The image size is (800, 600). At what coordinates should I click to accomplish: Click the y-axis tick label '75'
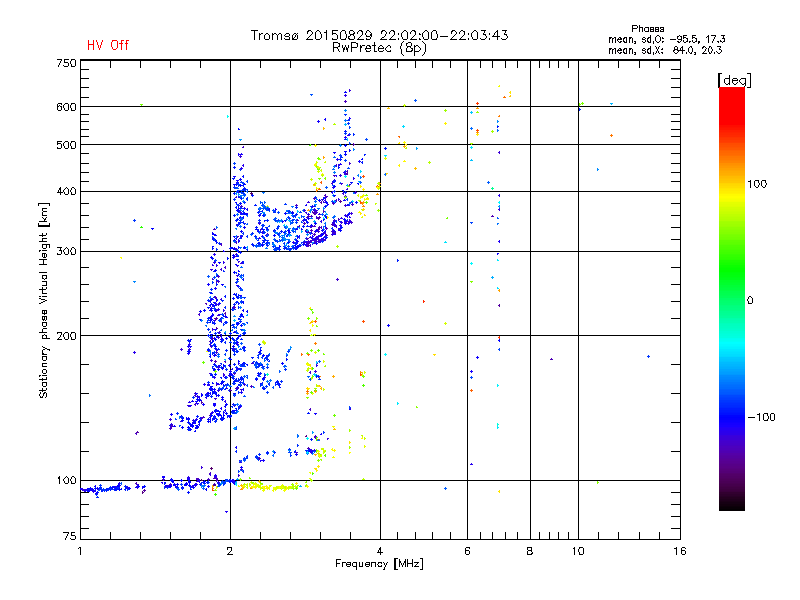coord(70,536)
